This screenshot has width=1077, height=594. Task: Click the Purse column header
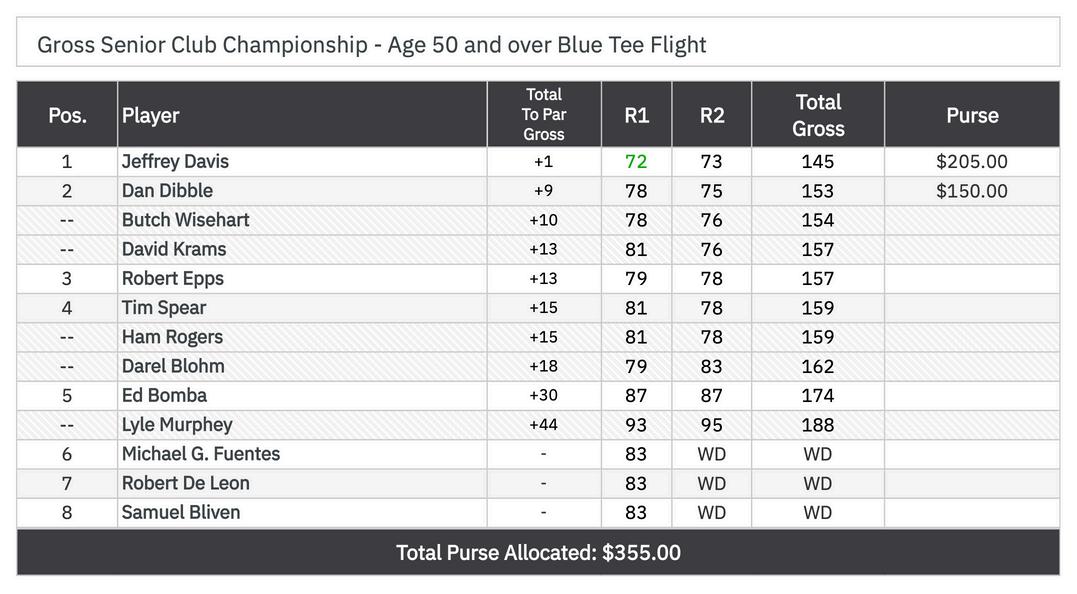972,115
